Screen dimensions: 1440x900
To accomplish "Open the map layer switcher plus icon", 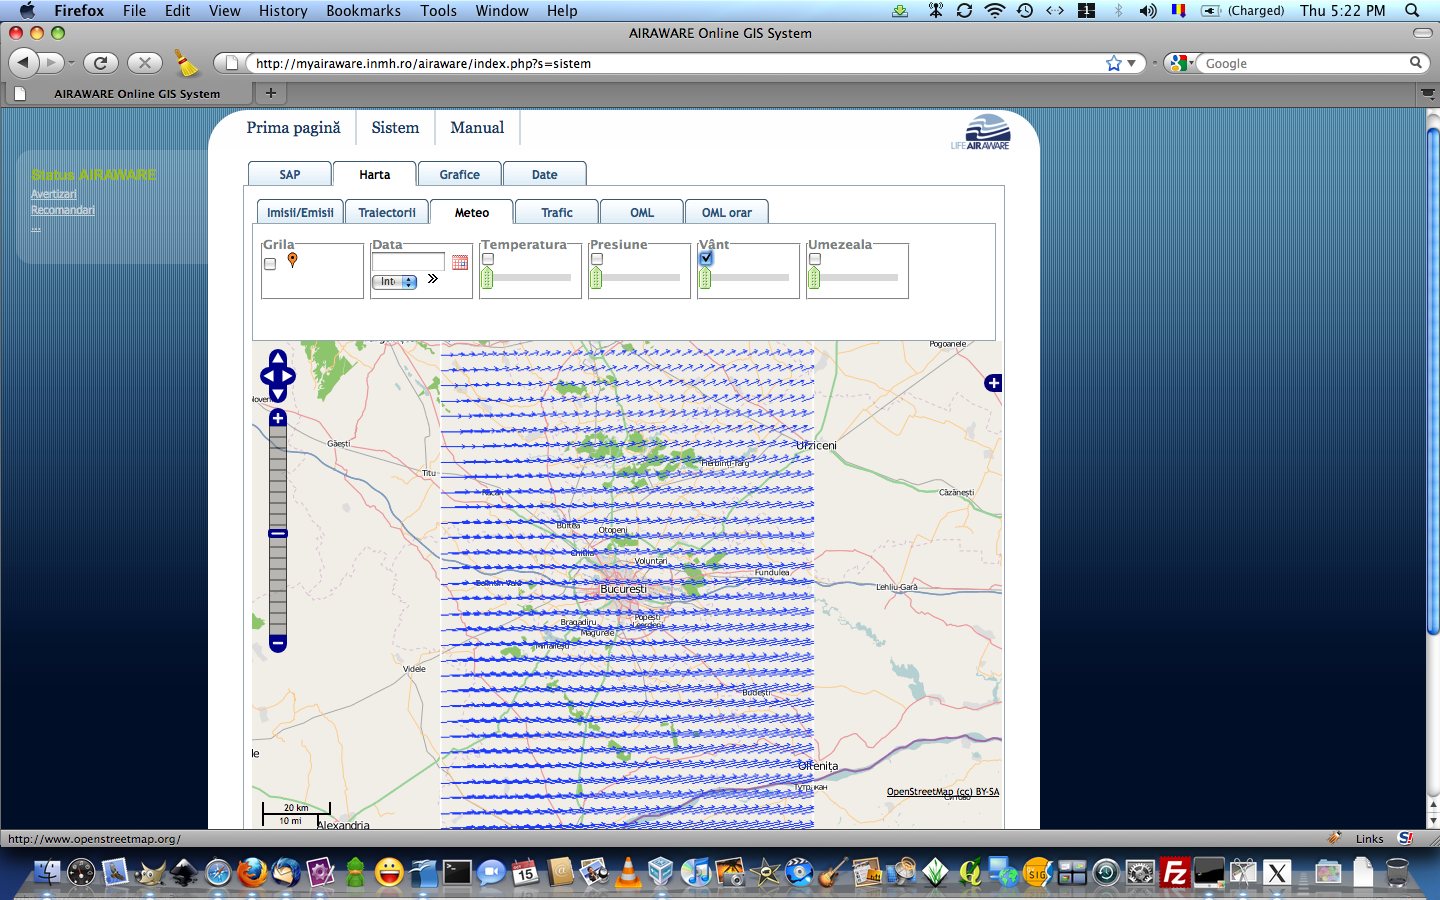I will [993, 383].
